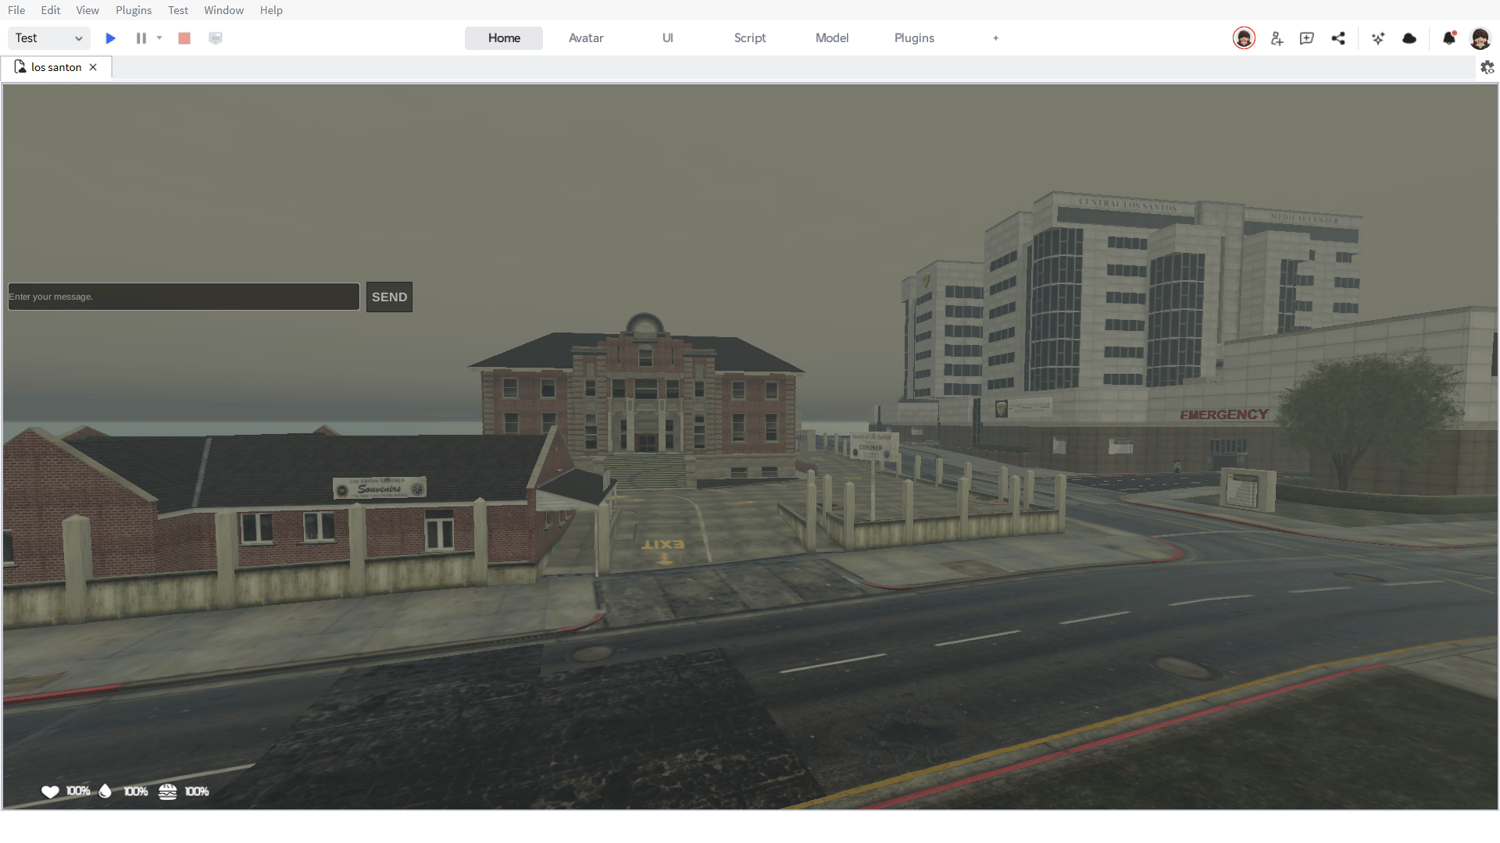This screenshot has height=843, width=1500.
Task: Click the SEND button
Action: pyautogui.click(x=389, y=297)
